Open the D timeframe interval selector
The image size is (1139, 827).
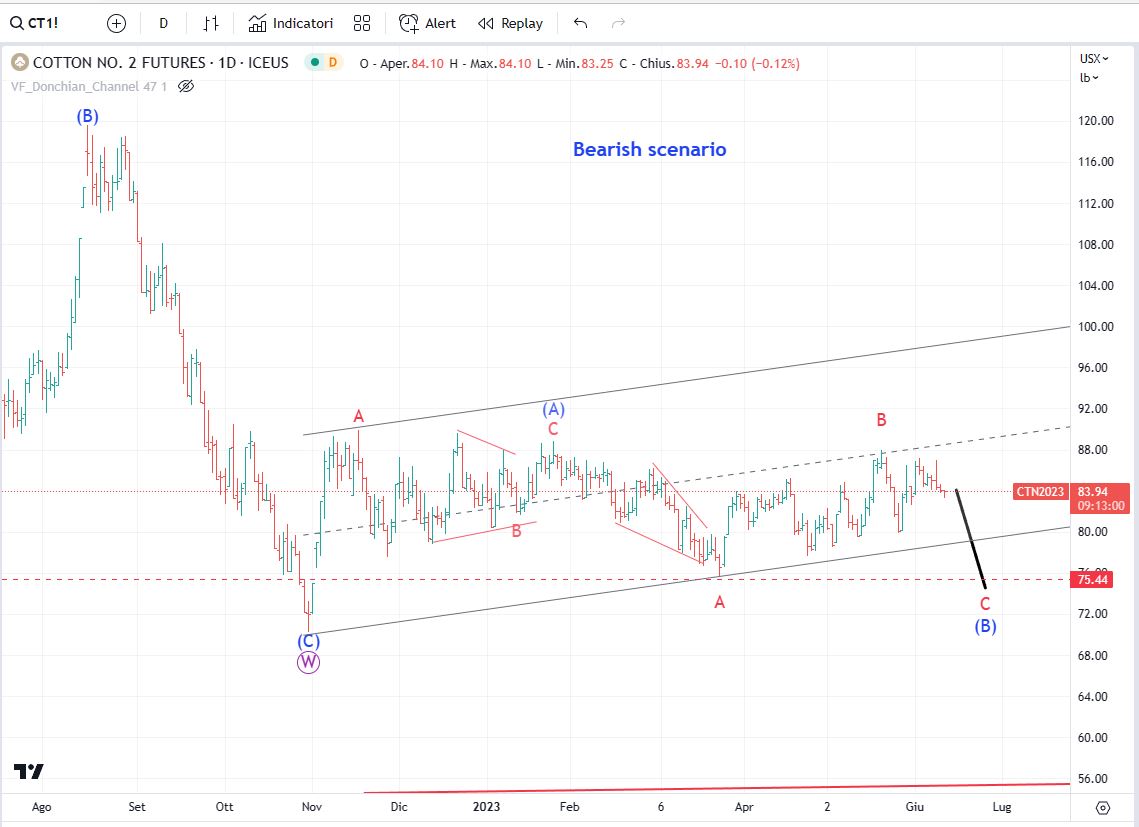pyautogui.click(x=163, y=23)
